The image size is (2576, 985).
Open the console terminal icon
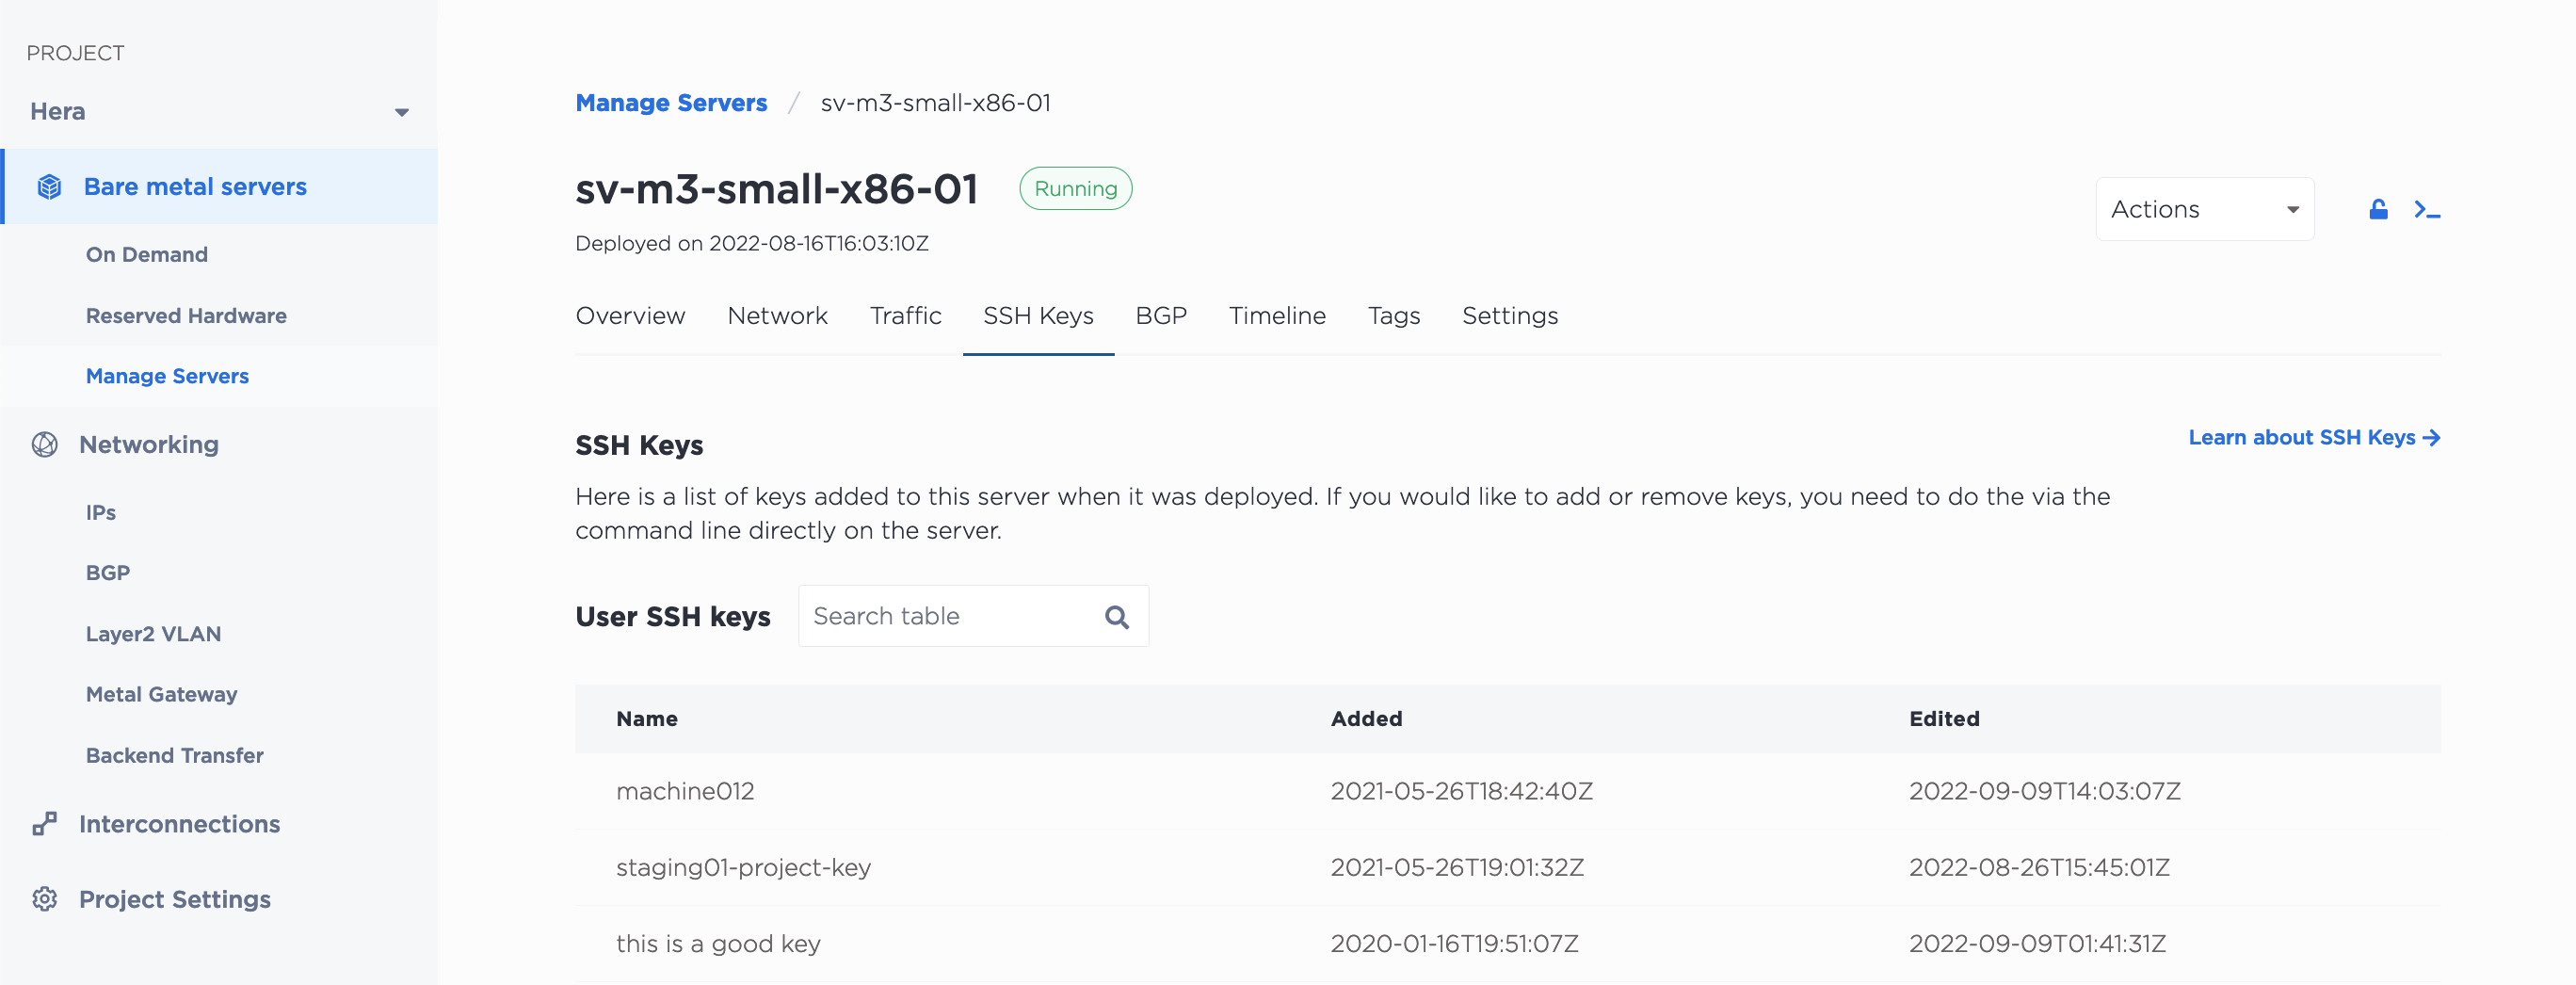click(x=2427, y=209)
